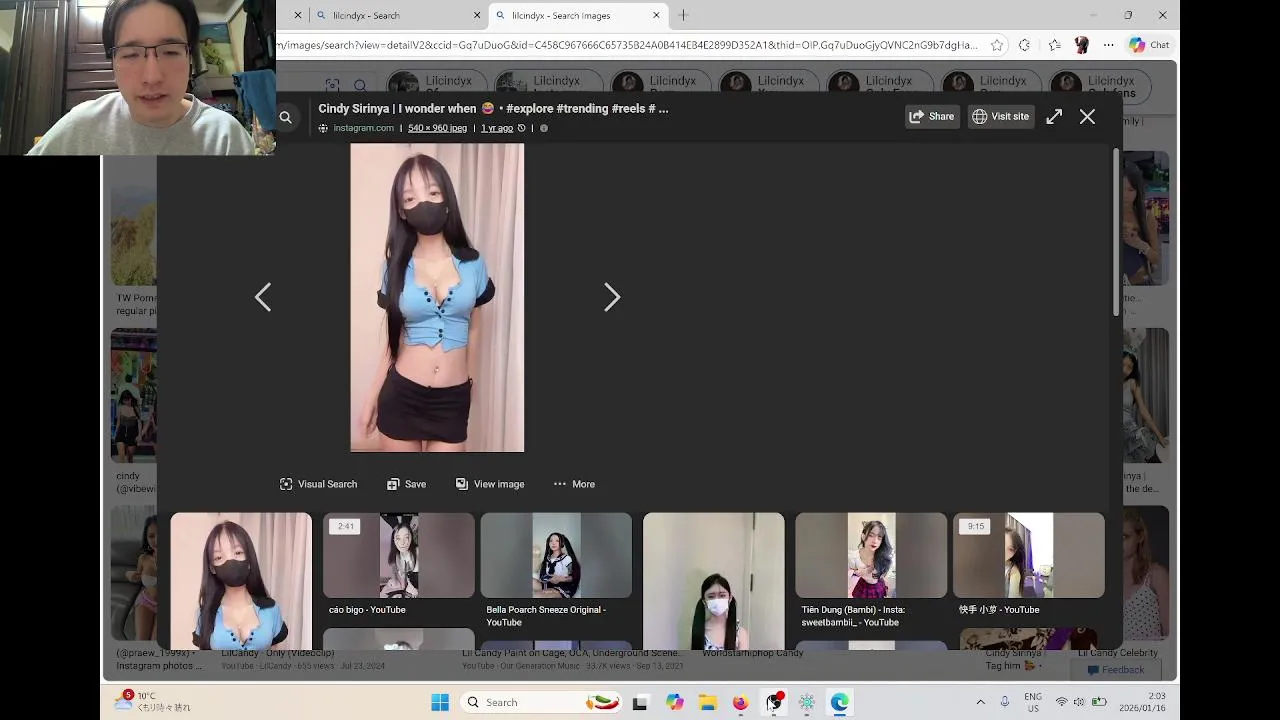1280x720 pixels.
Task: Click the main enlarged image preview
Action: click(x=437, y=298)
